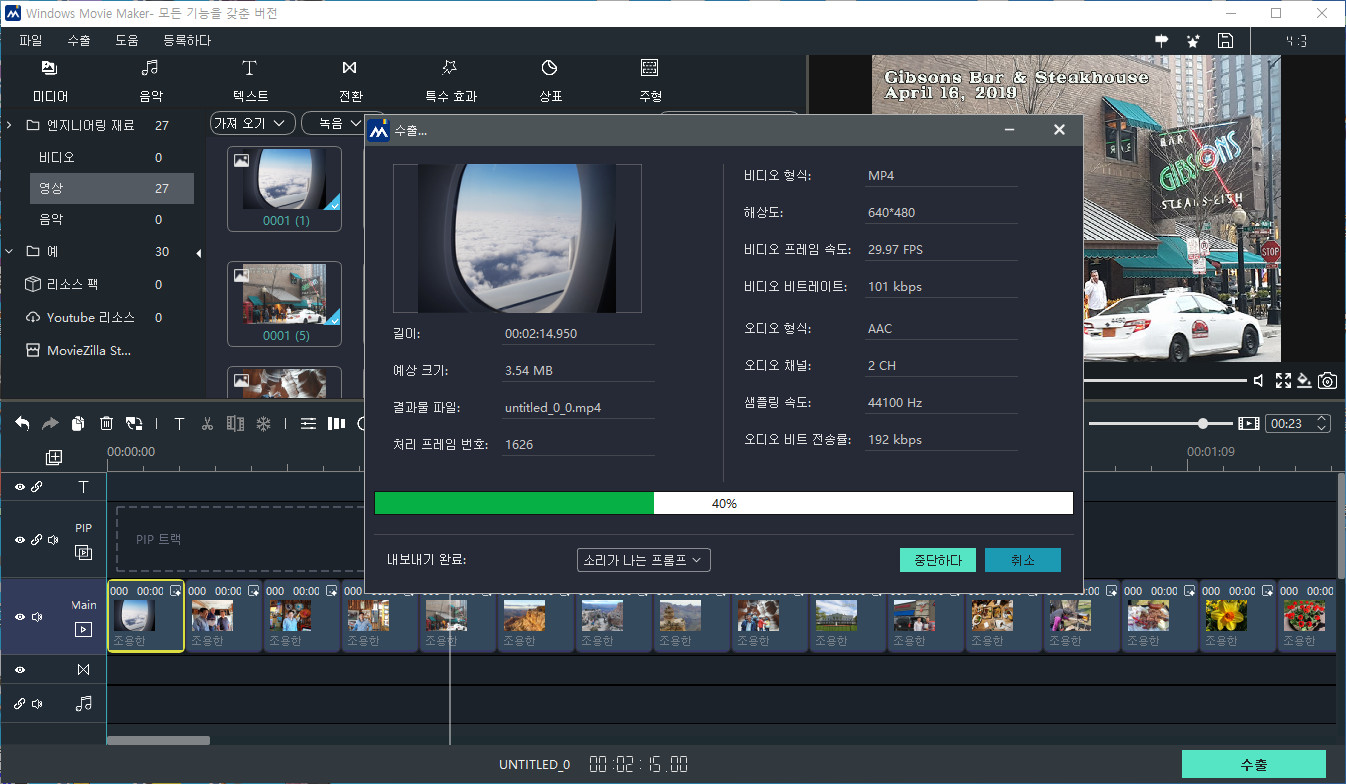Click the 중단하다 pause button
Image resolution: width=1346 pixels, height=784 pixels.
click(x=938, y=560)
